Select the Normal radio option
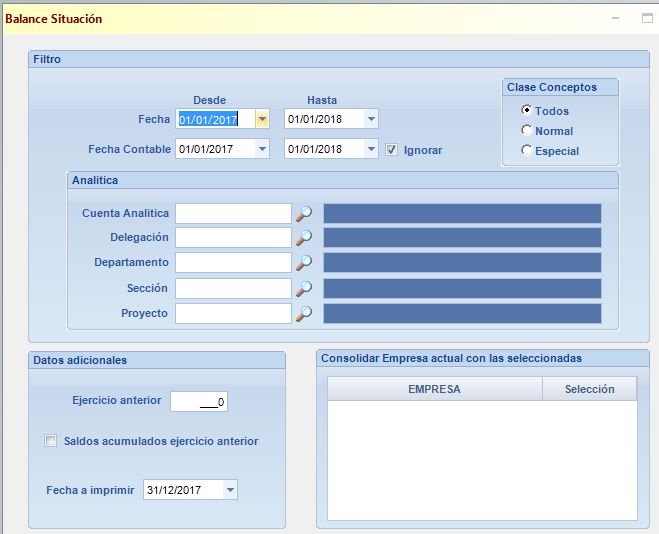Screen dimensions: 659x534 [526, 130]
